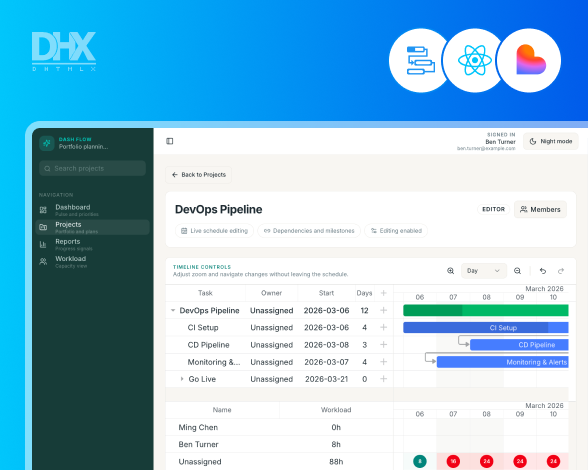Click the Workload people icon
The height and width of the screenshot is (470, 588).
coord(43,261)
